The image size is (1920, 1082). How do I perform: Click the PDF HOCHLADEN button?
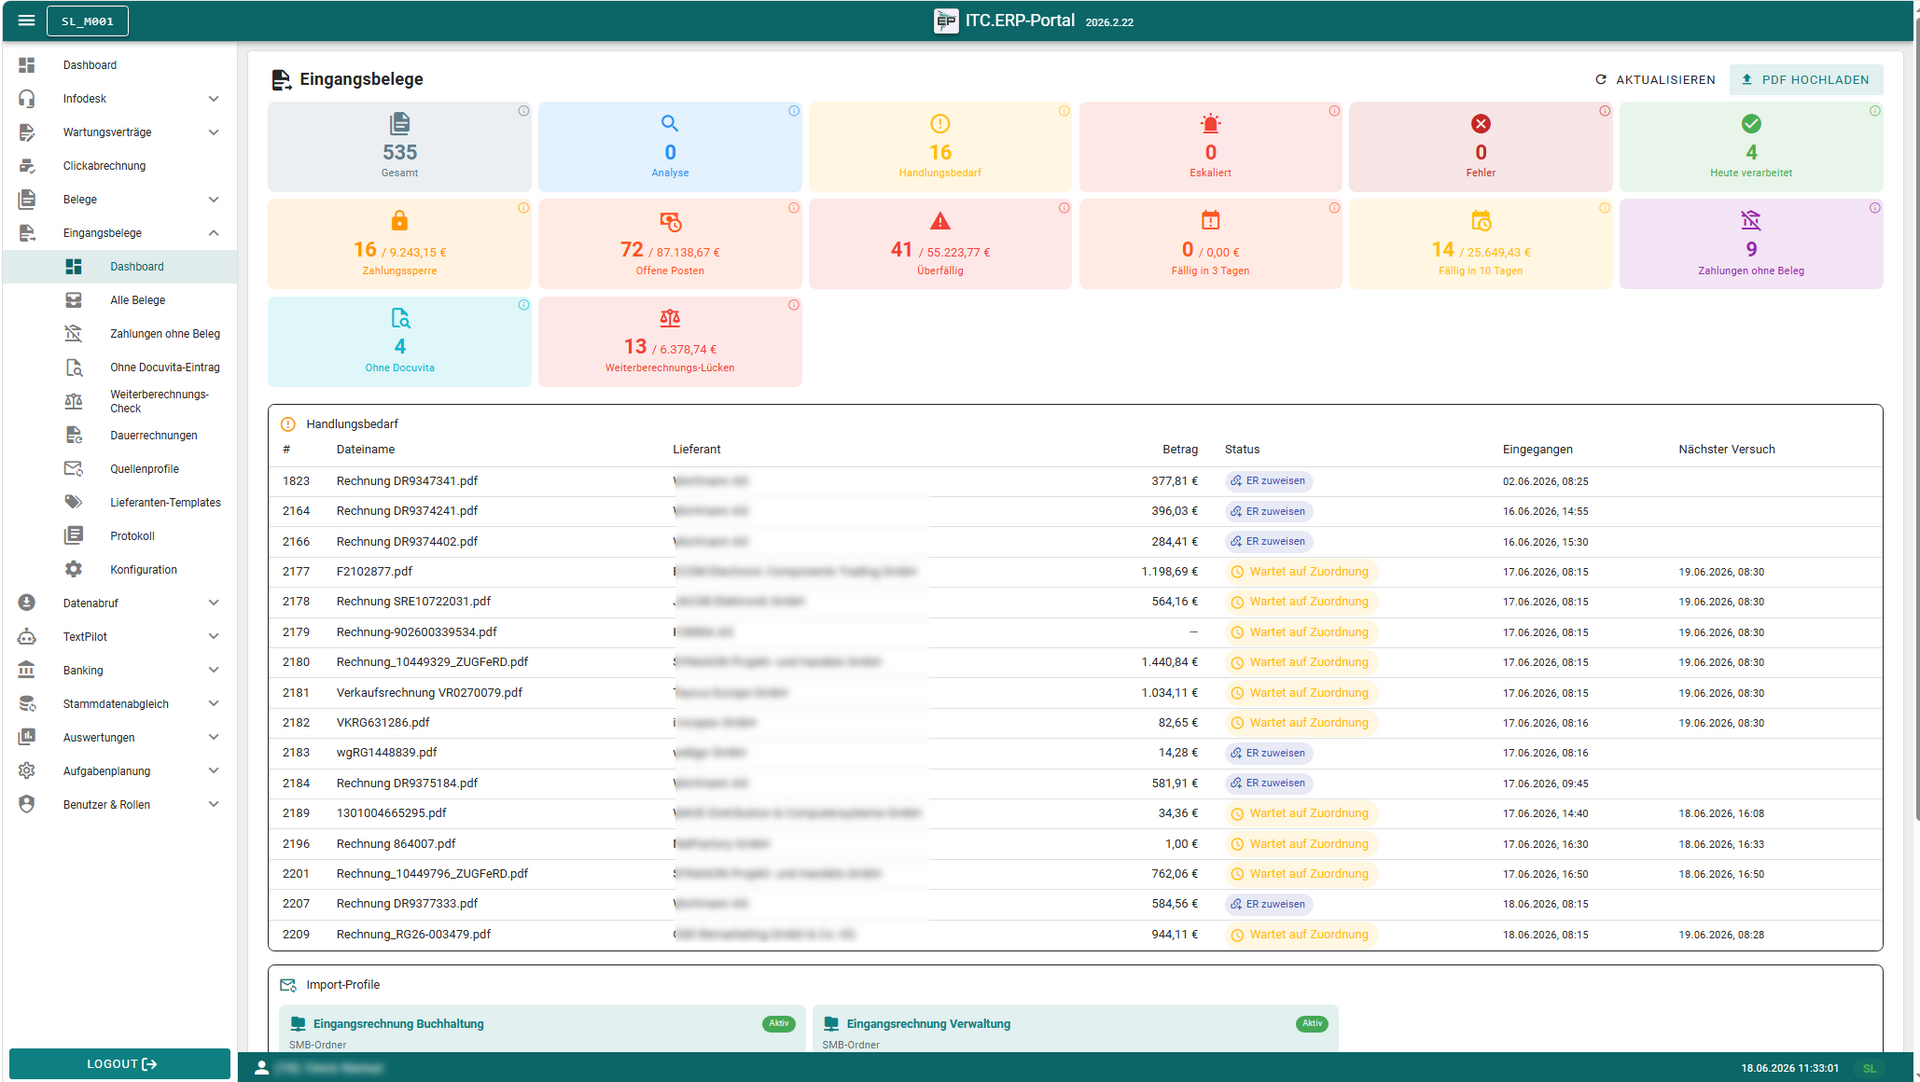(1805, 80)
